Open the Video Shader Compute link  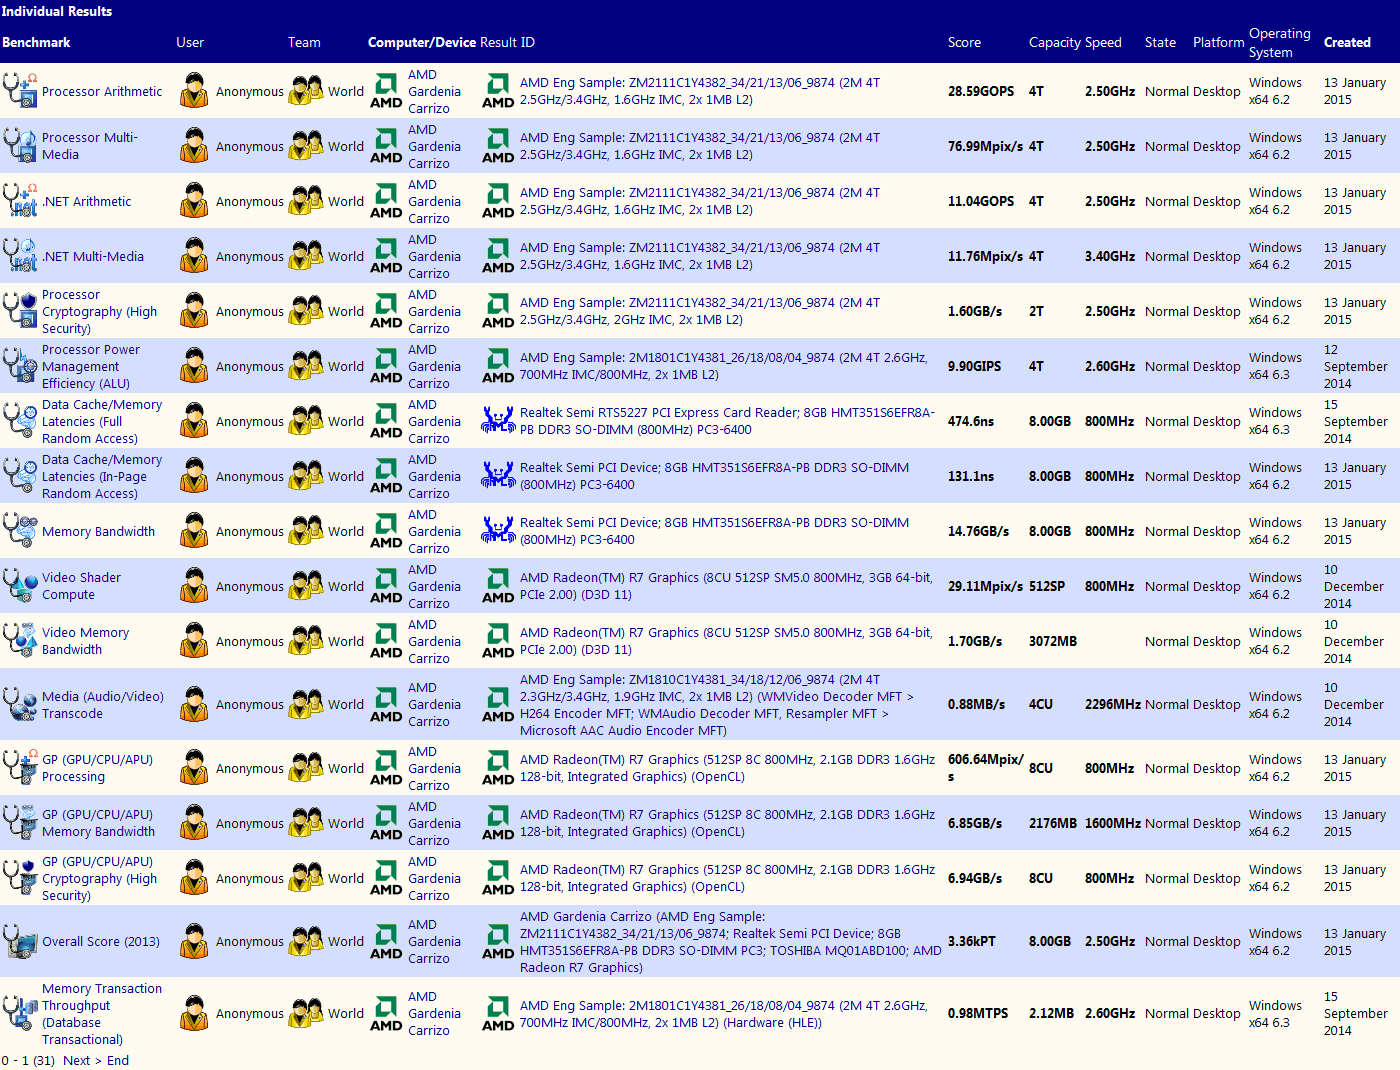[81, 586]
